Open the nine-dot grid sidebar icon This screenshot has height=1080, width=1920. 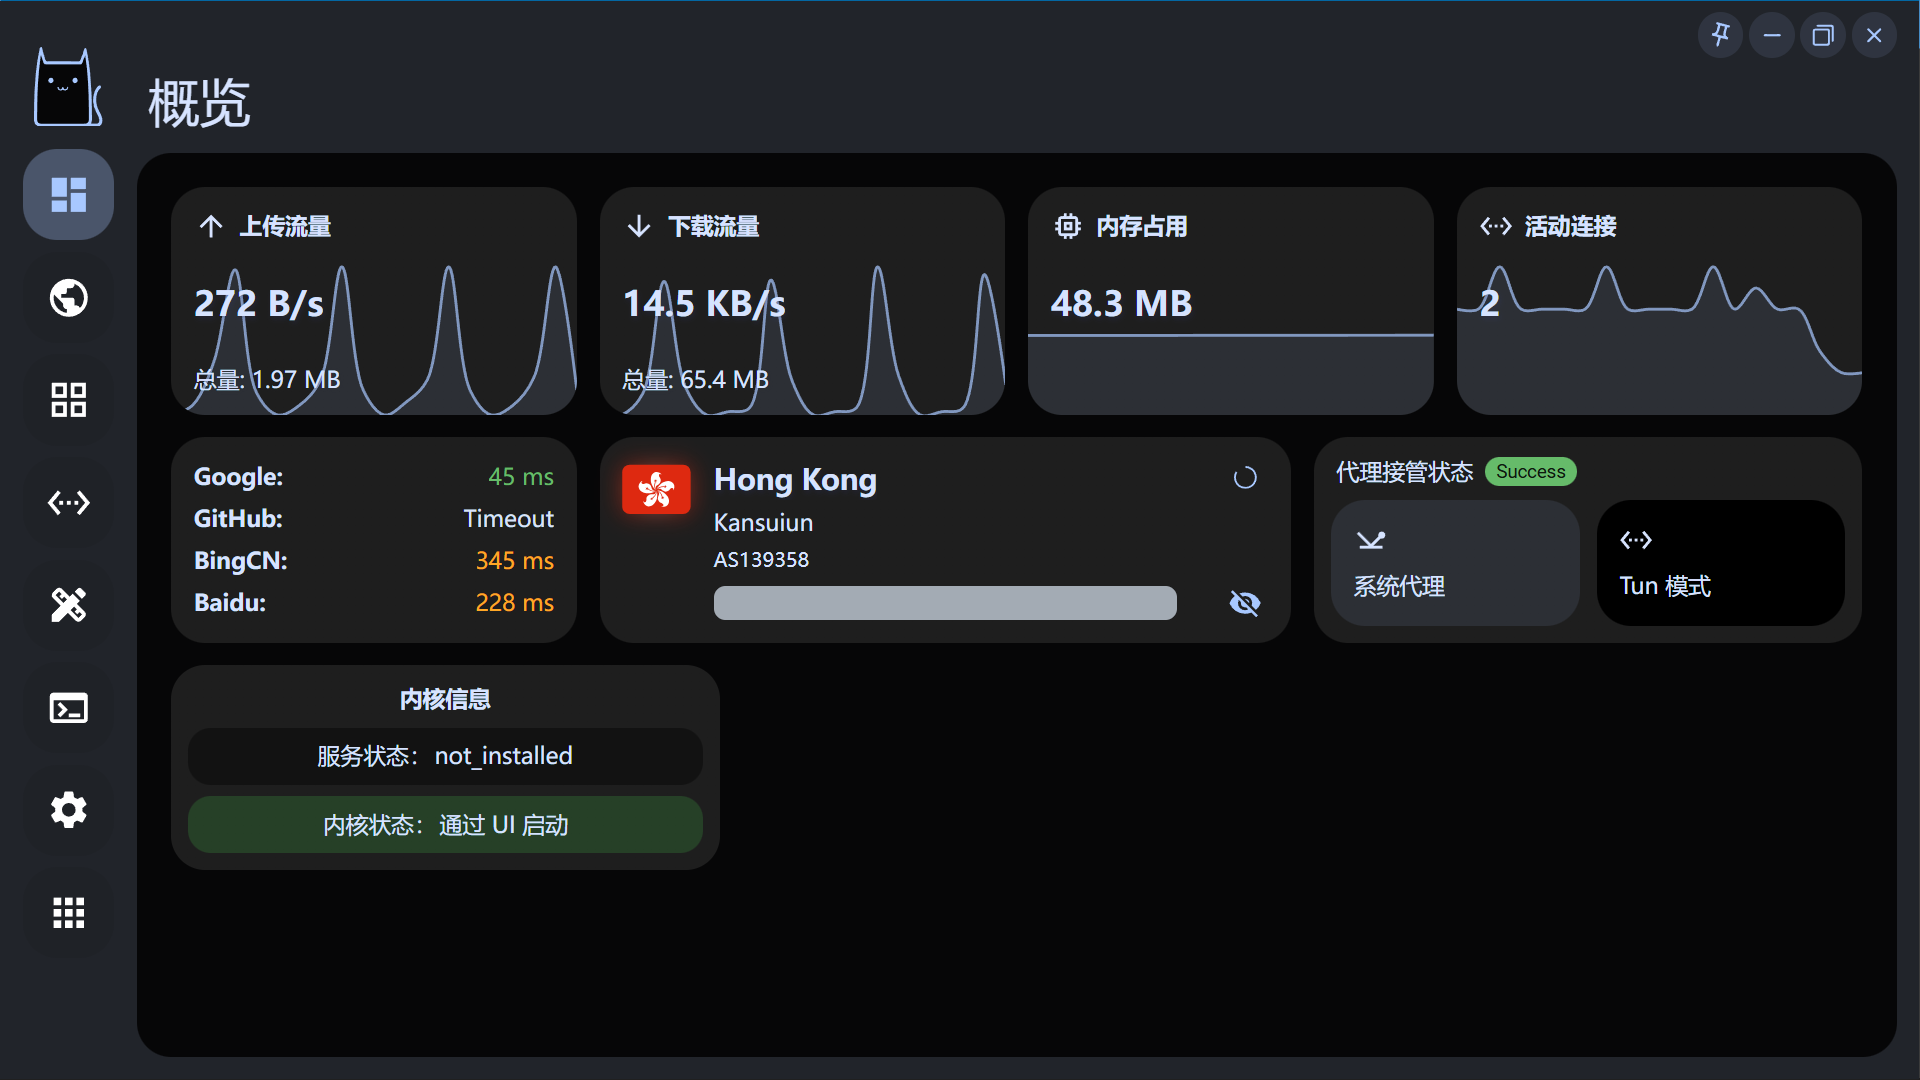coord(68,912)
